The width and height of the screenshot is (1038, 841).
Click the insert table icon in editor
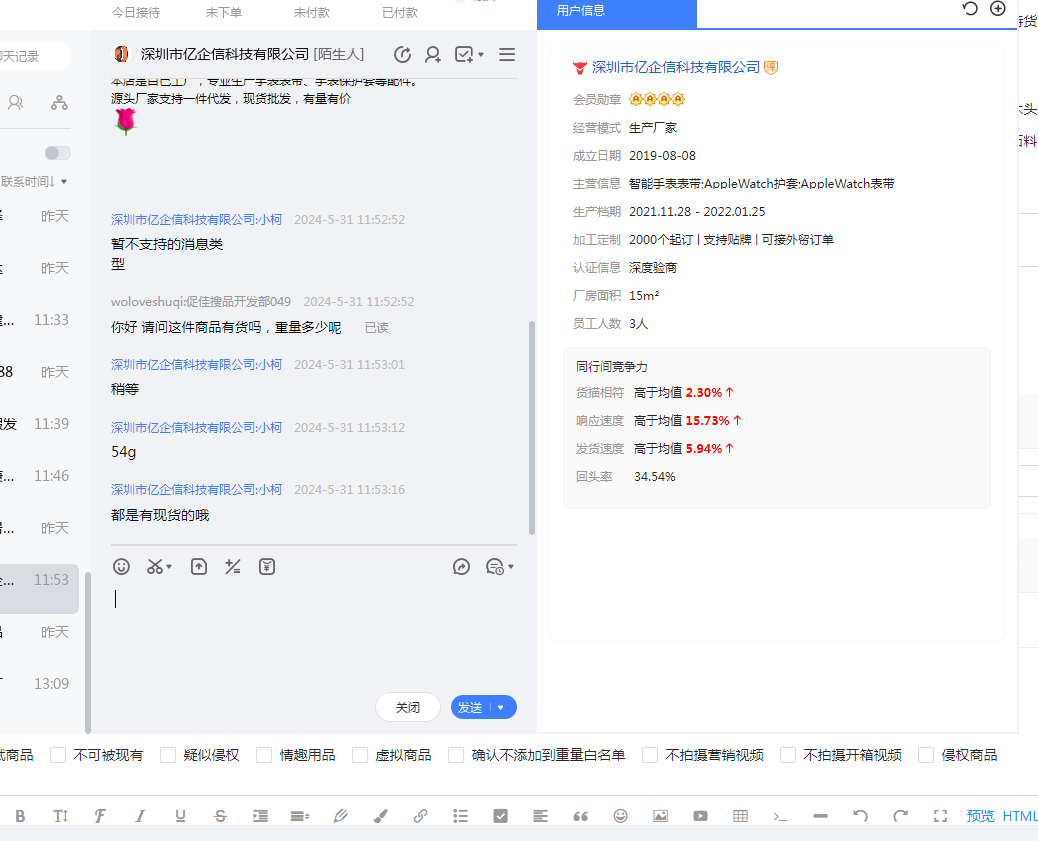click(x=740, y=816)
